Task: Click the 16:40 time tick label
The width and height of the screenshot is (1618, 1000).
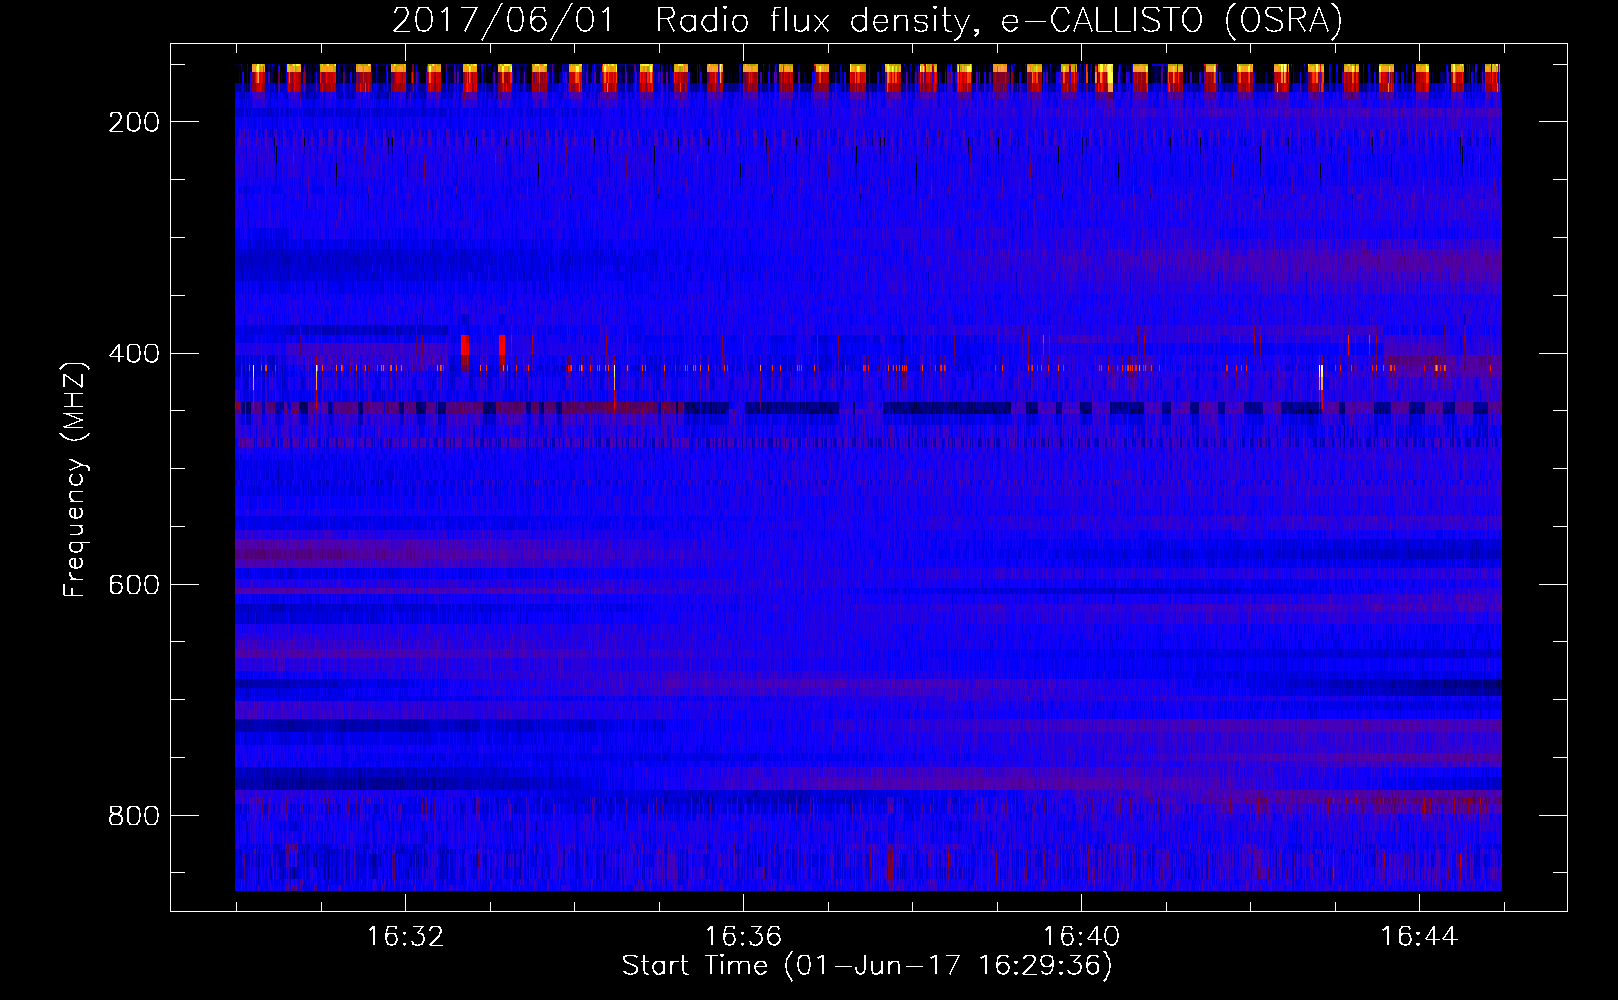Action: point(1081,937)
